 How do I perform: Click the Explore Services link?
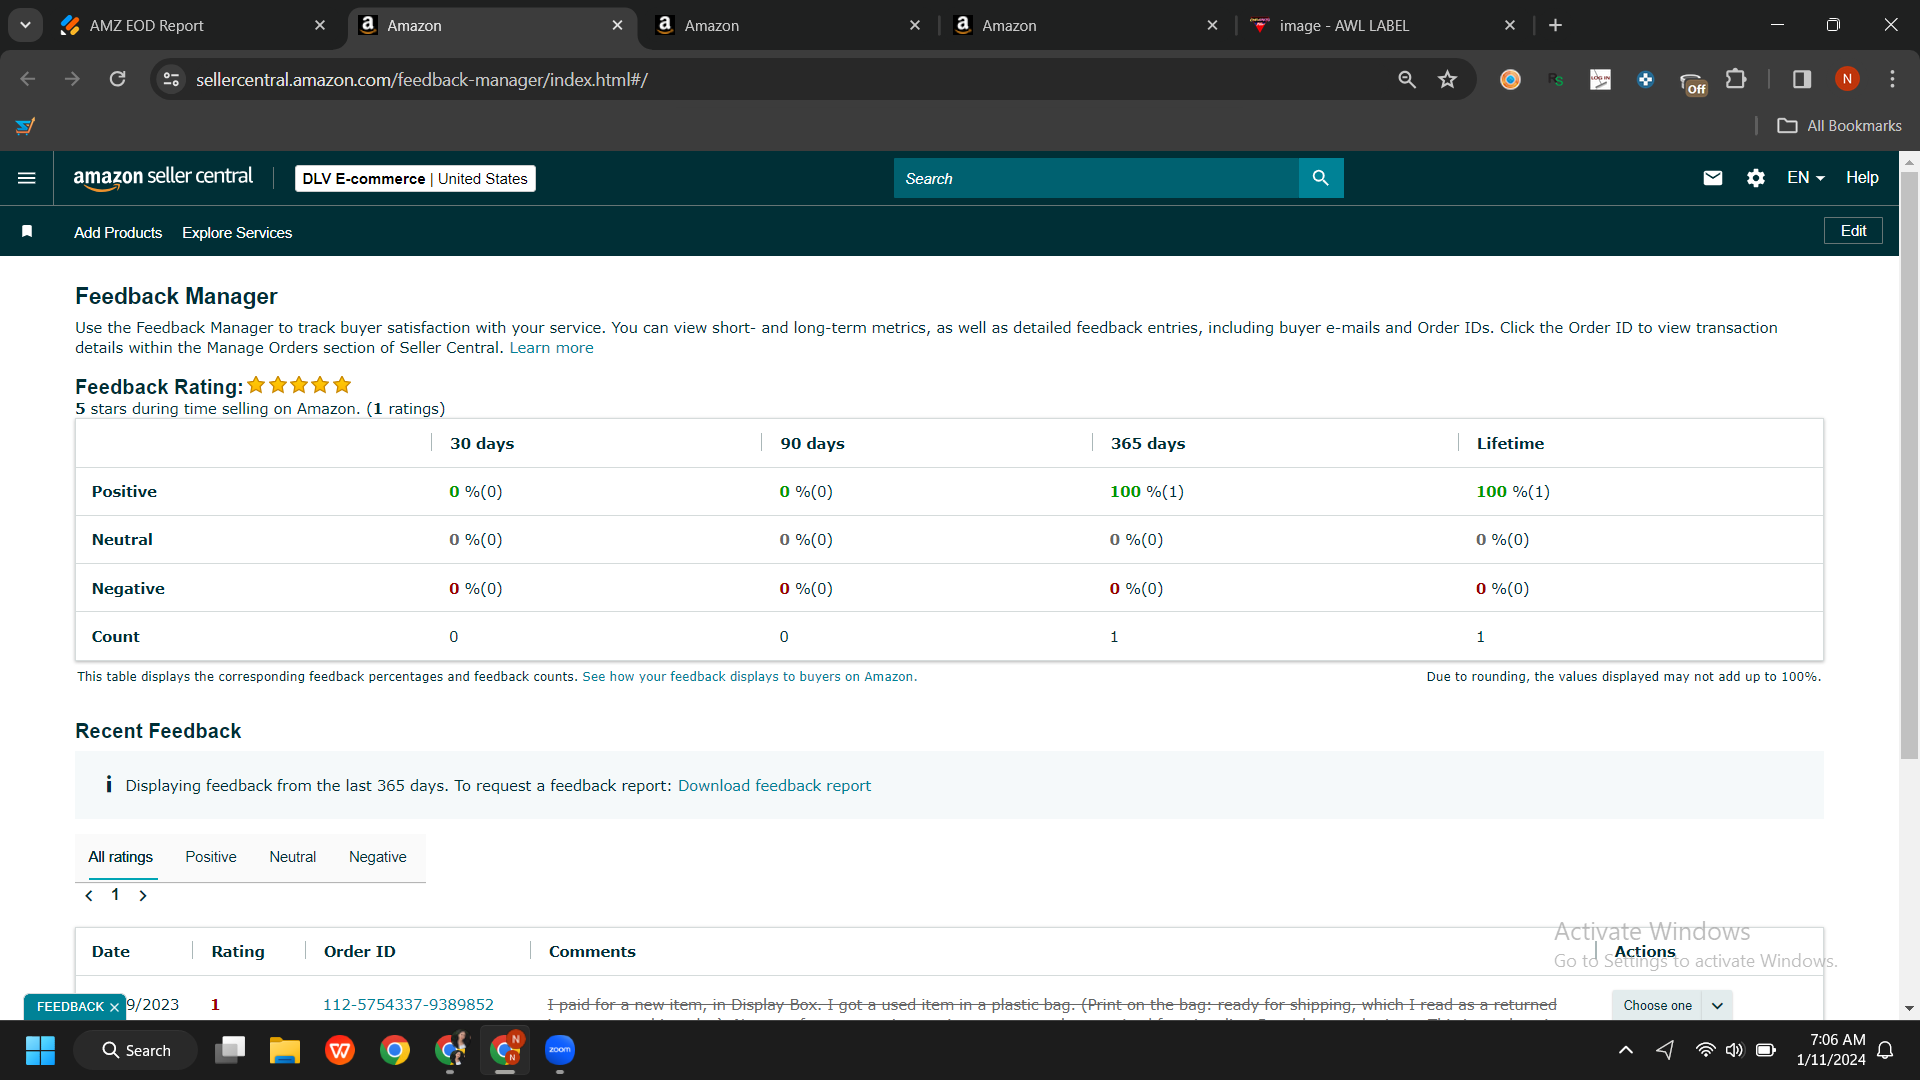[237, 232]
